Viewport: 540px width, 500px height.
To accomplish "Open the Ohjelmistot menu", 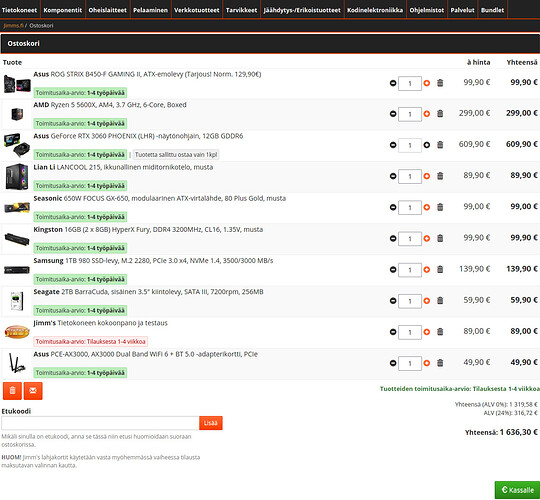I will pyautogui.click(x=427, y=10).
